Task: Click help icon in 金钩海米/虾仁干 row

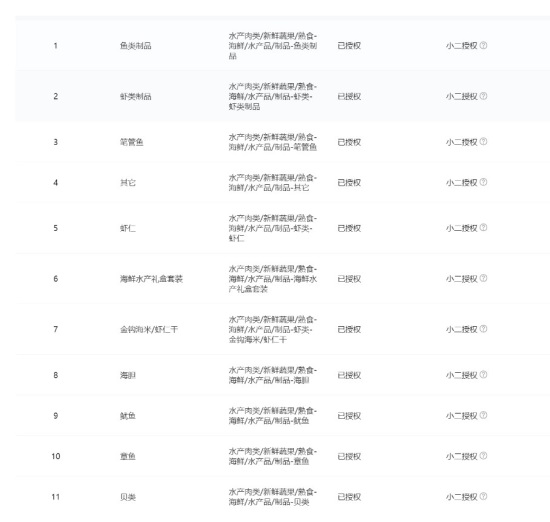Action: click(483, 329)
